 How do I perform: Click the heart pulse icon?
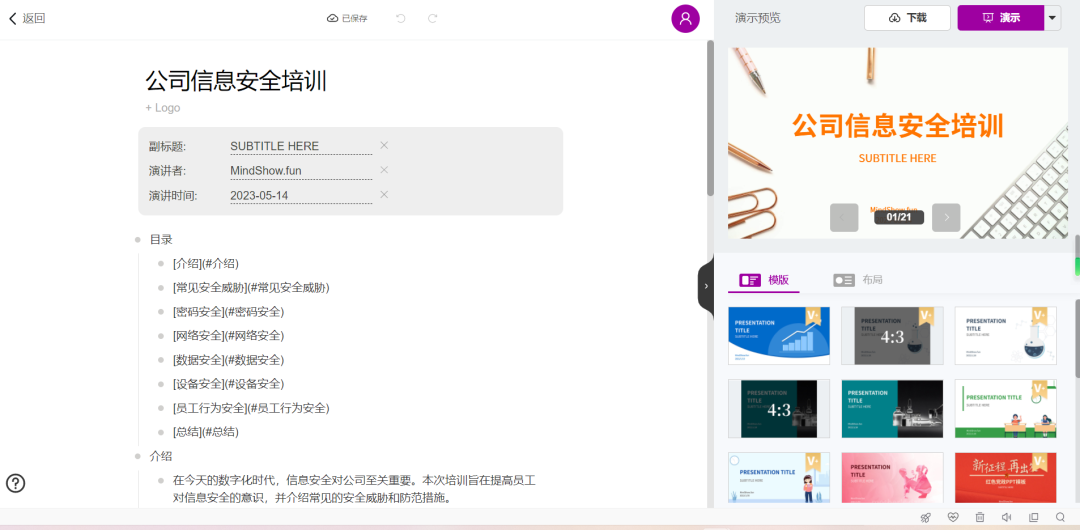[953, 517]
